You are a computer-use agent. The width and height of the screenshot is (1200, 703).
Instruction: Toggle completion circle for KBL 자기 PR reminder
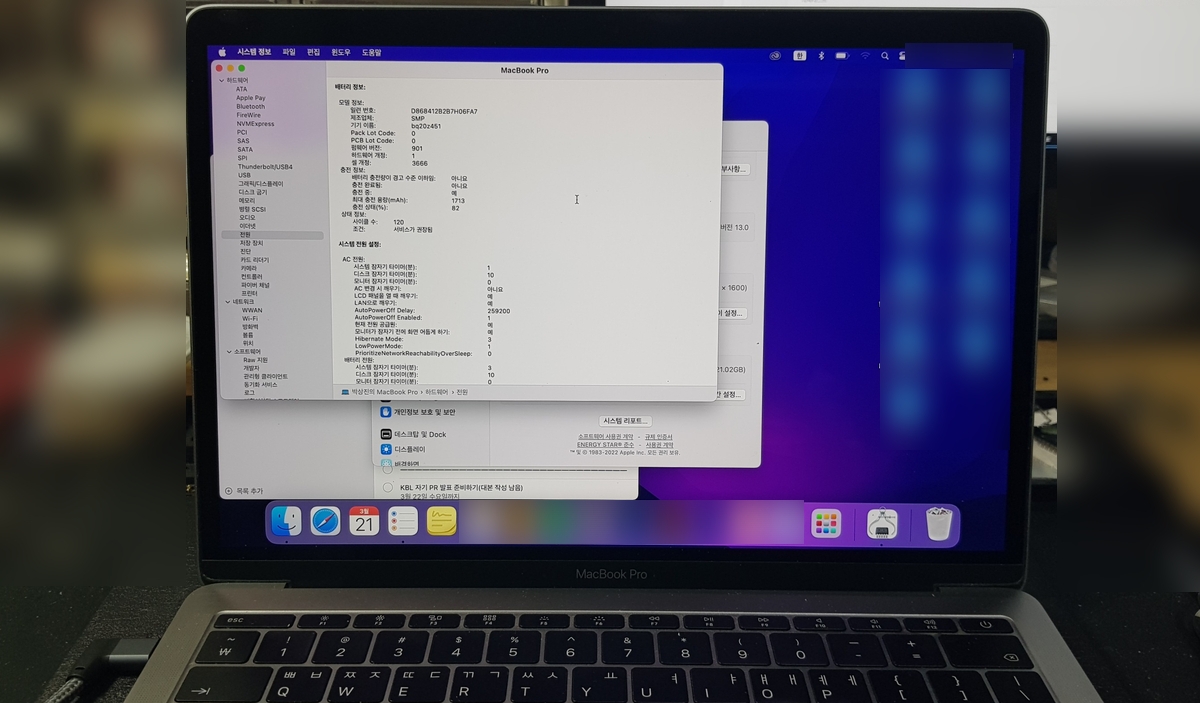[x=388, y=488]
